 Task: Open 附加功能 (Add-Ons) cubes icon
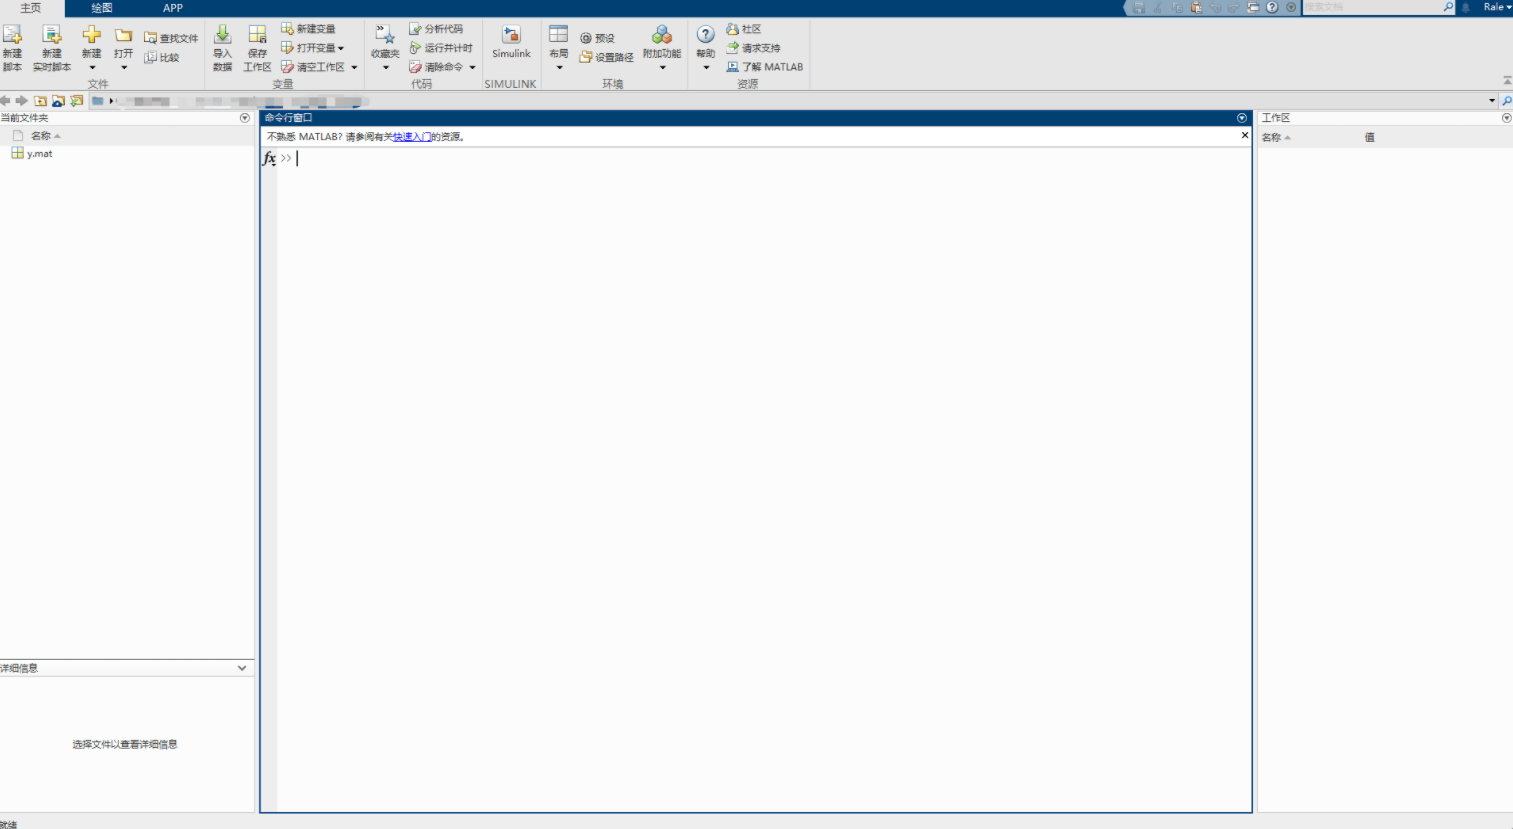pyautogui.click(x=661, y=36)
